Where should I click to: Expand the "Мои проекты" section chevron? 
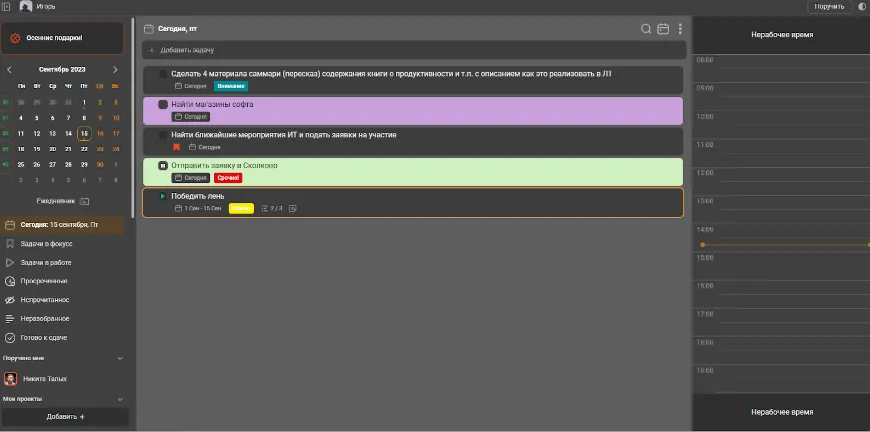[x=120, y=399]
